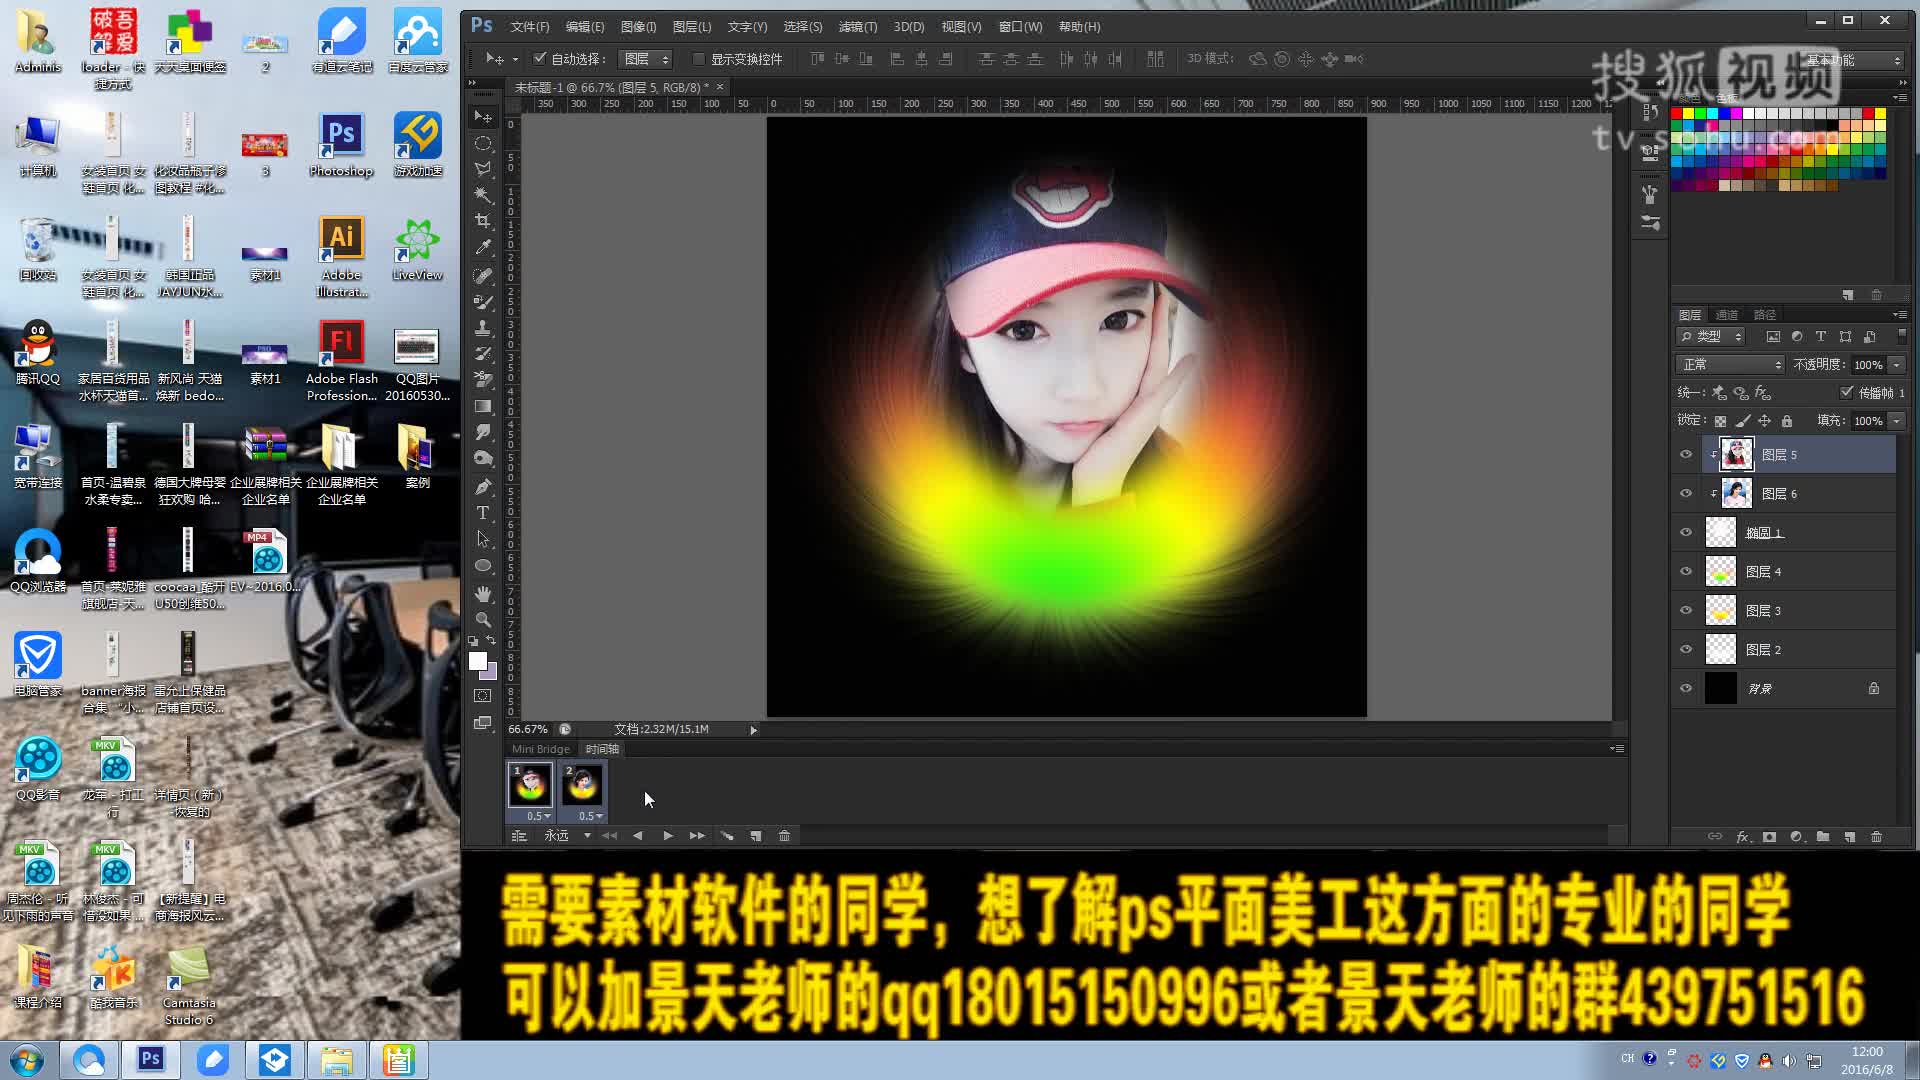Click the foreground color swatch
Image resolution: width=1920 pixels, height=1080 pixels.
478,661
